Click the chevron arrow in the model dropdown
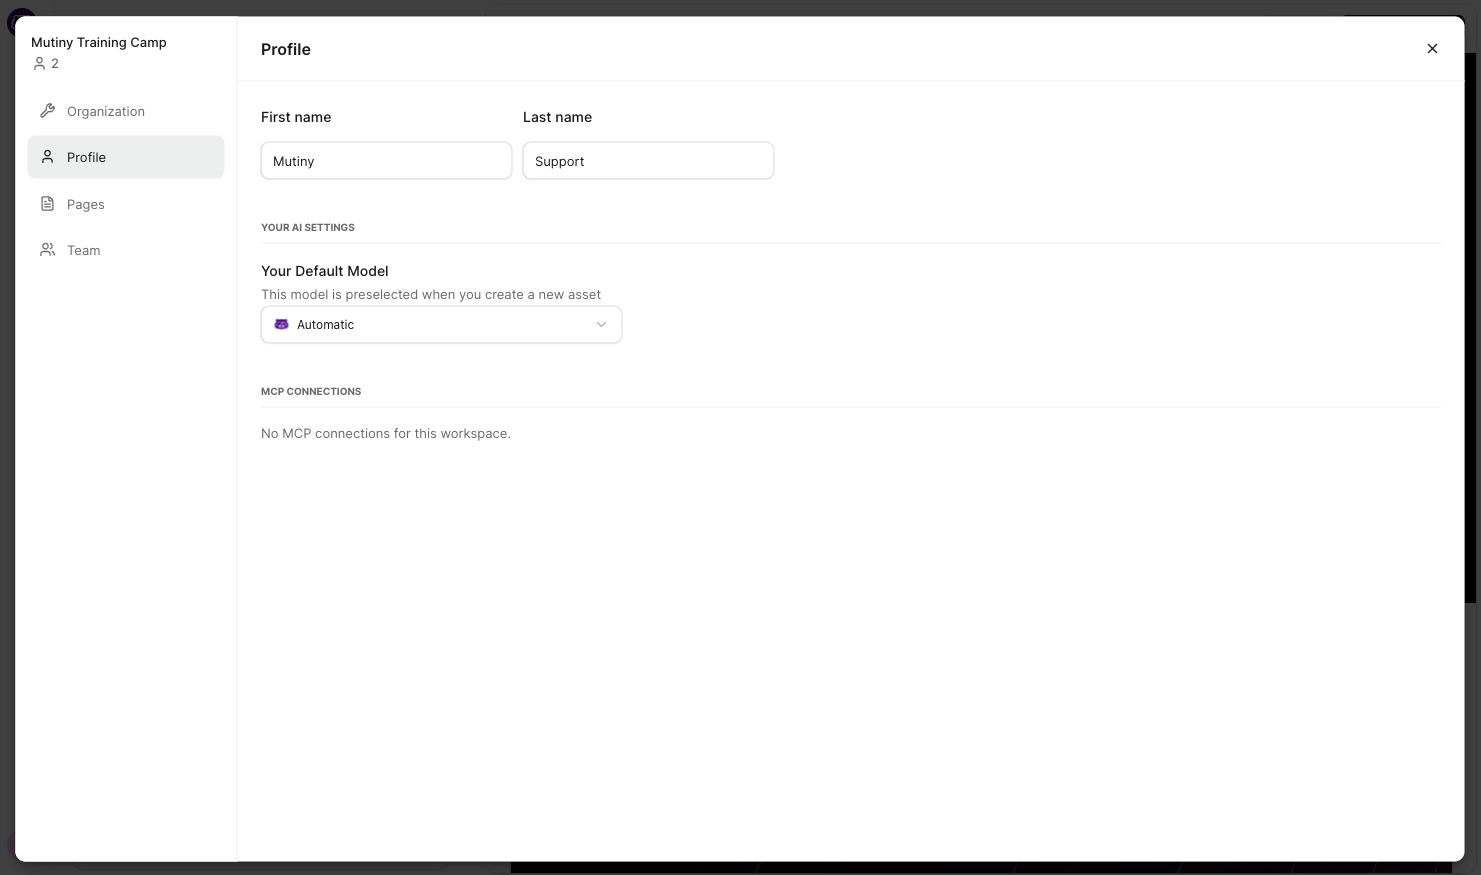Image resolution: width=1481 pixels, height=875 pixels. point(601,325)
